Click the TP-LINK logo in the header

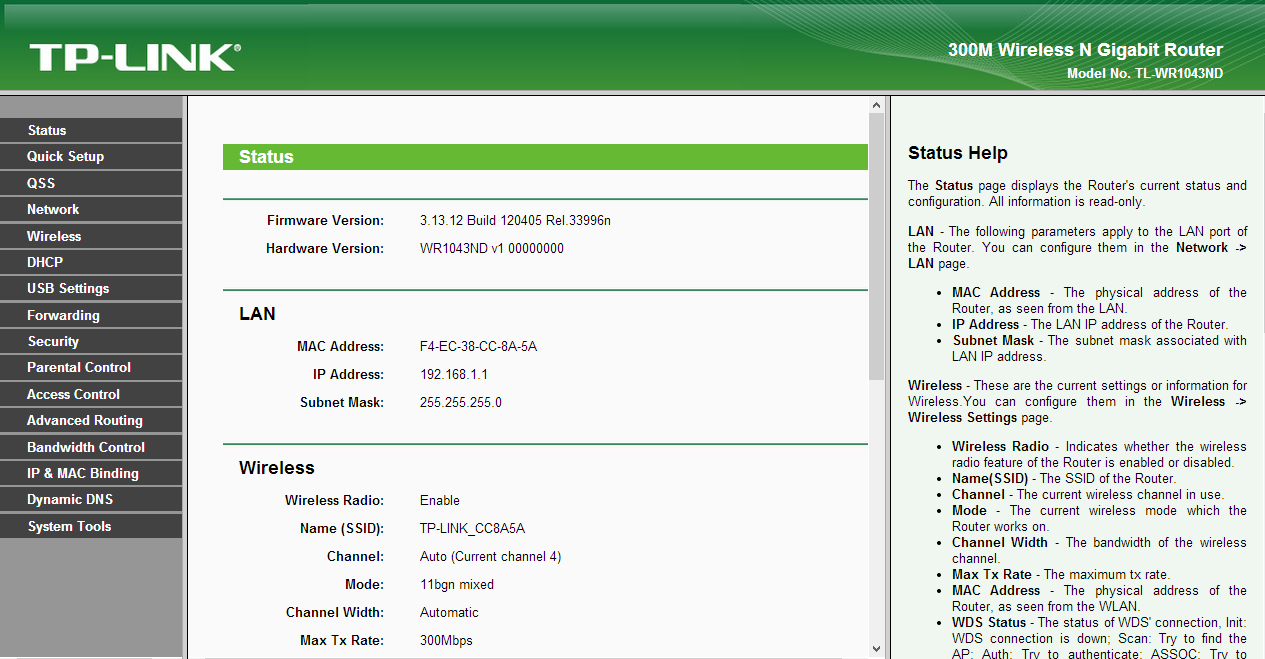(135, 57)
